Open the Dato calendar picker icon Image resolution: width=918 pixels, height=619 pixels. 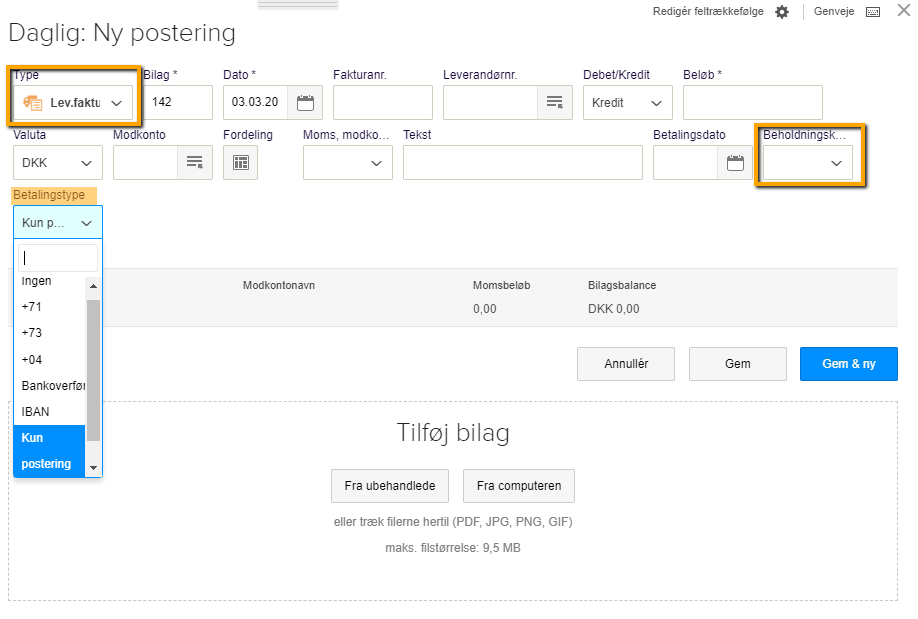click(x=305, y=103)
